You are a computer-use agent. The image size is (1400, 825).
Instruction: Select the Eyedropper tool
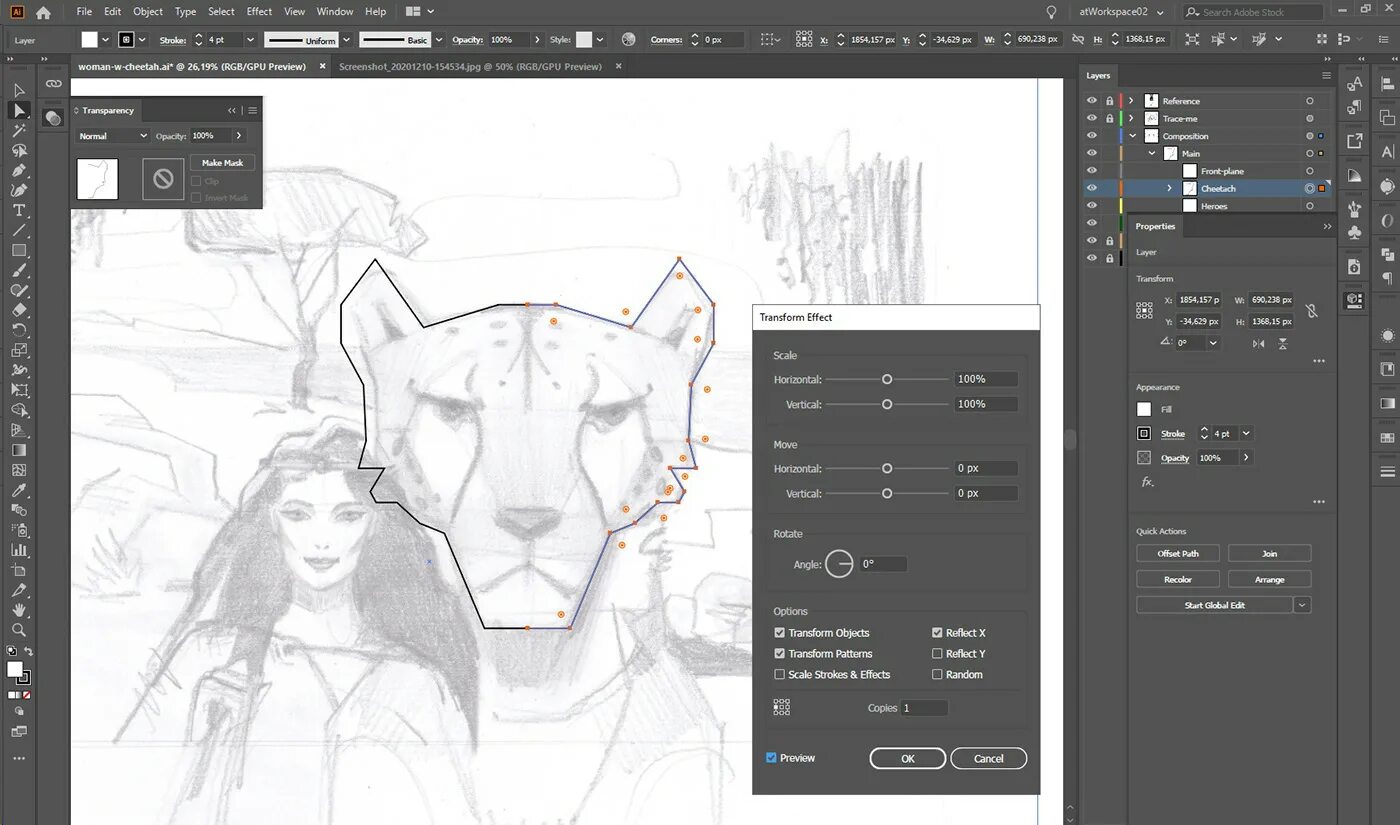pyautogui.click(x=19, y=490)
